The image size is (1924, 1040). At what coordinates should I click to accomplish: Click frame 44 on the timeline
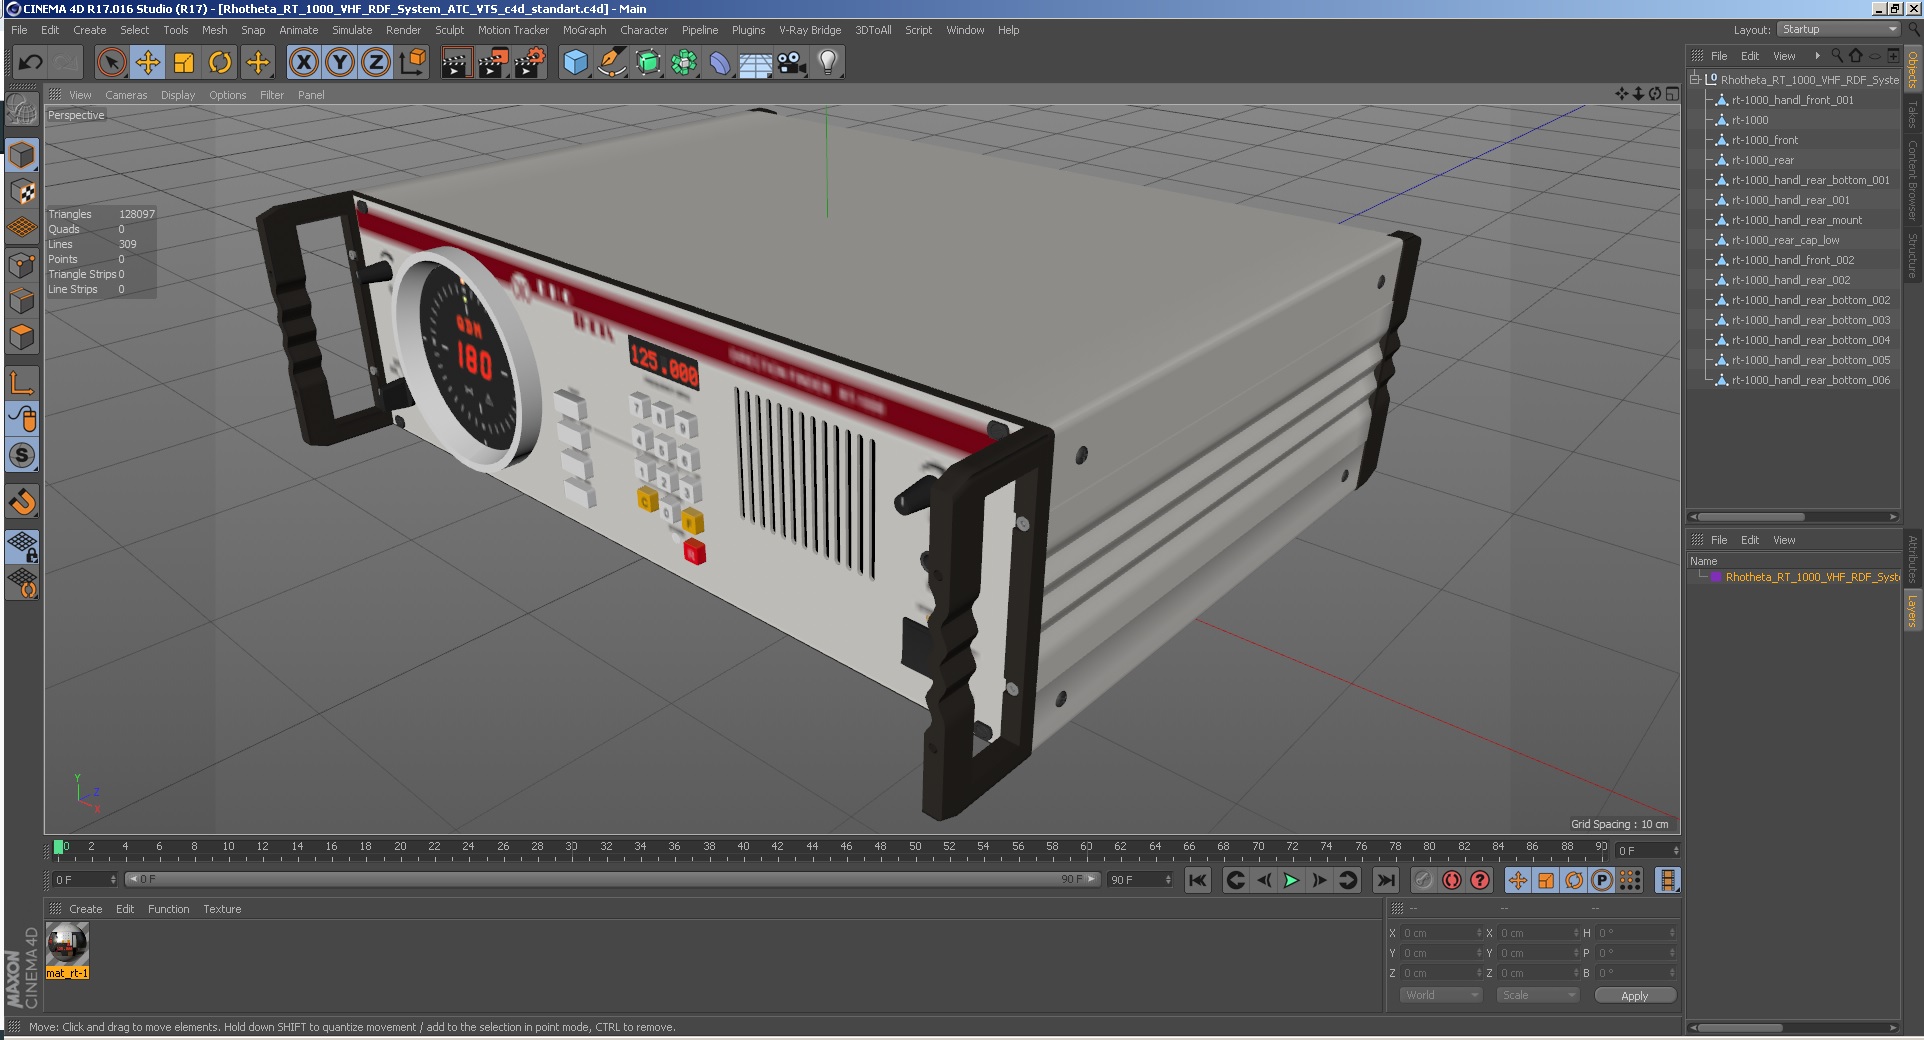[812, 846]
